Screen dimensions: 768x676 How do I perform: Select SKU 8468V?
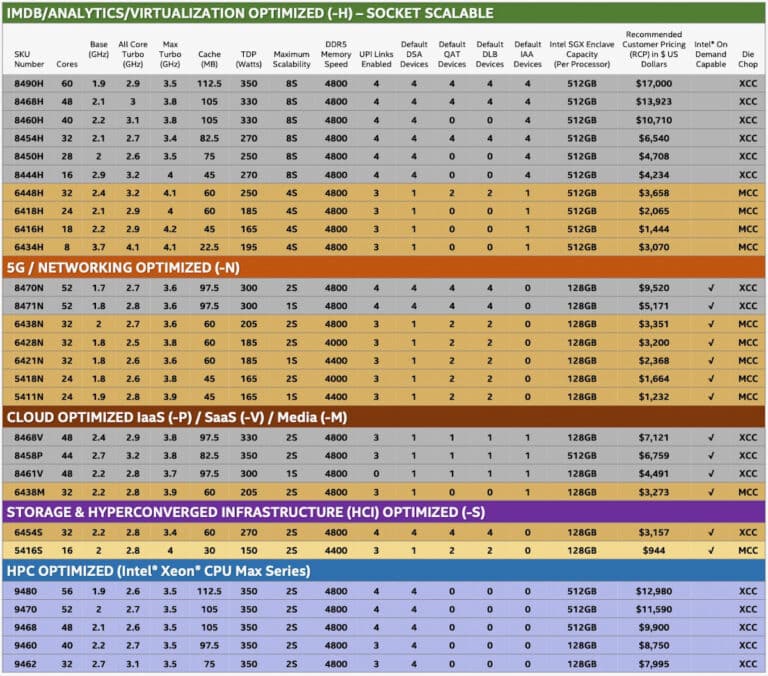29,437
